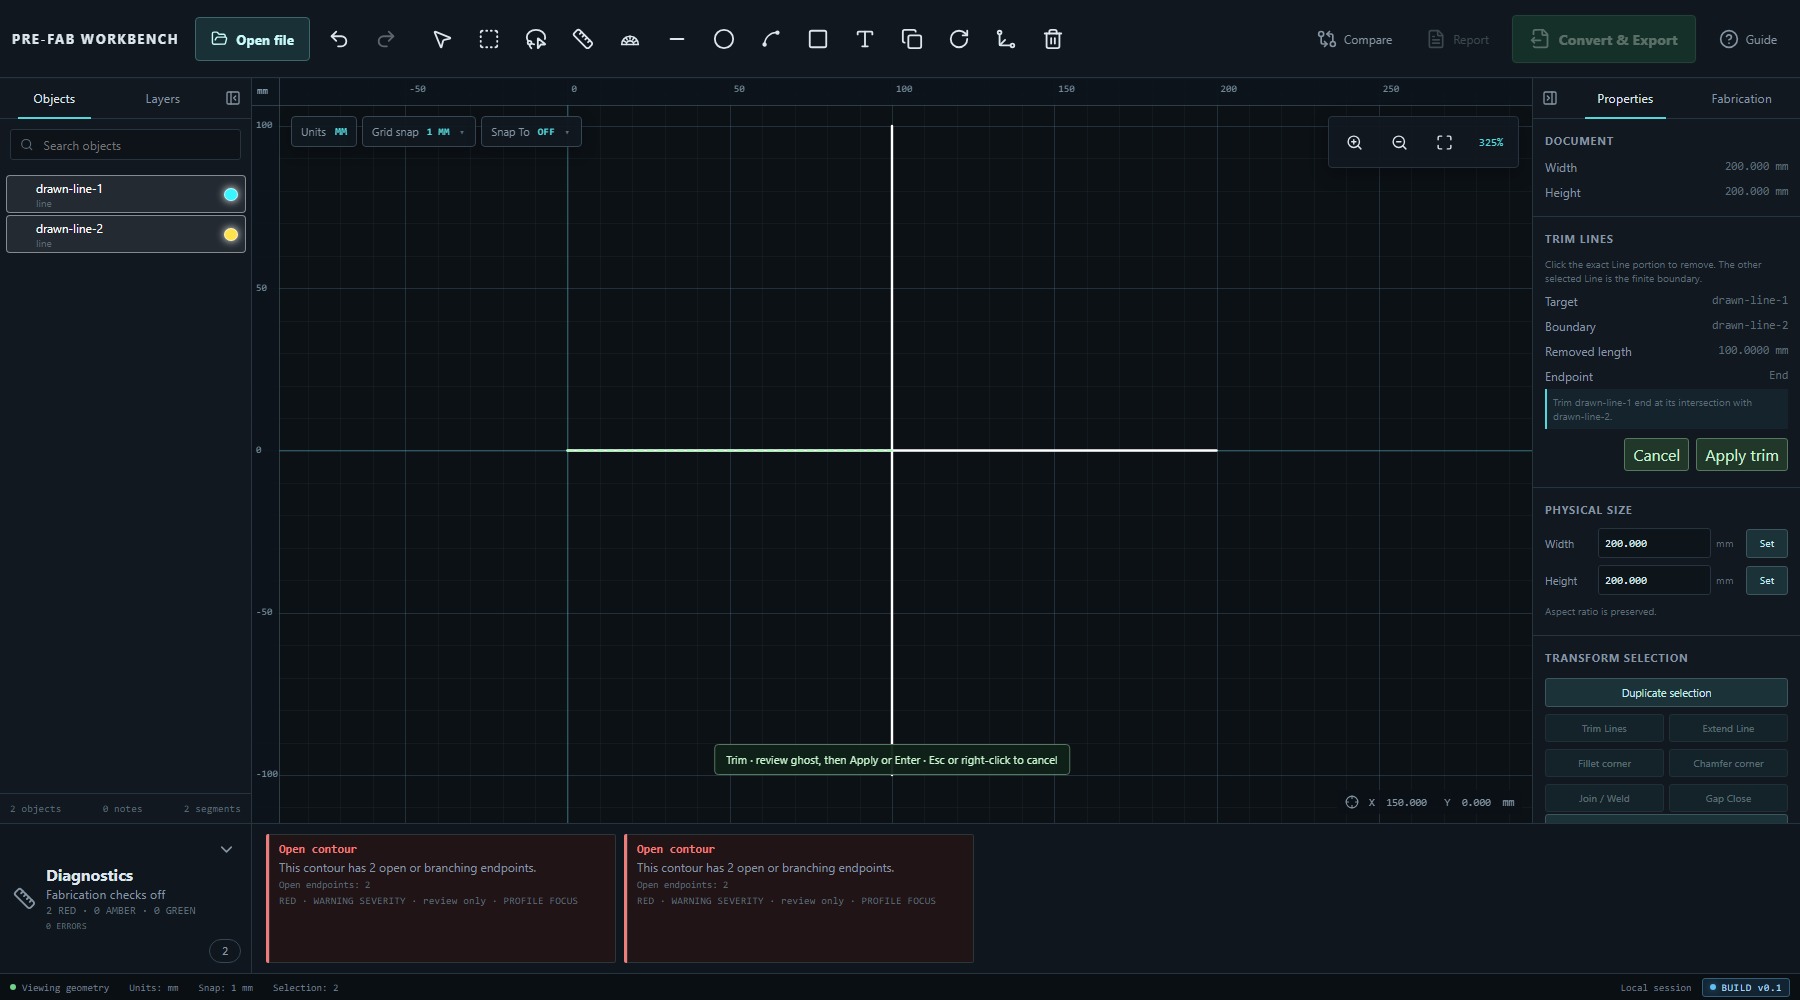Zoom out of the canvas
1800x1000 pixels.
[1399, 143]
